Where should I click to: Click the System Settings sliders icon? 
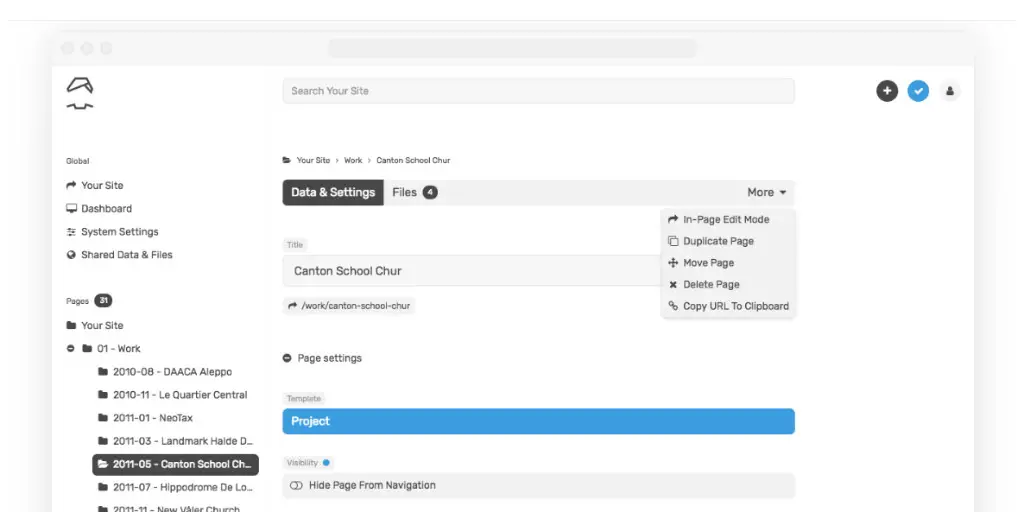71,232
